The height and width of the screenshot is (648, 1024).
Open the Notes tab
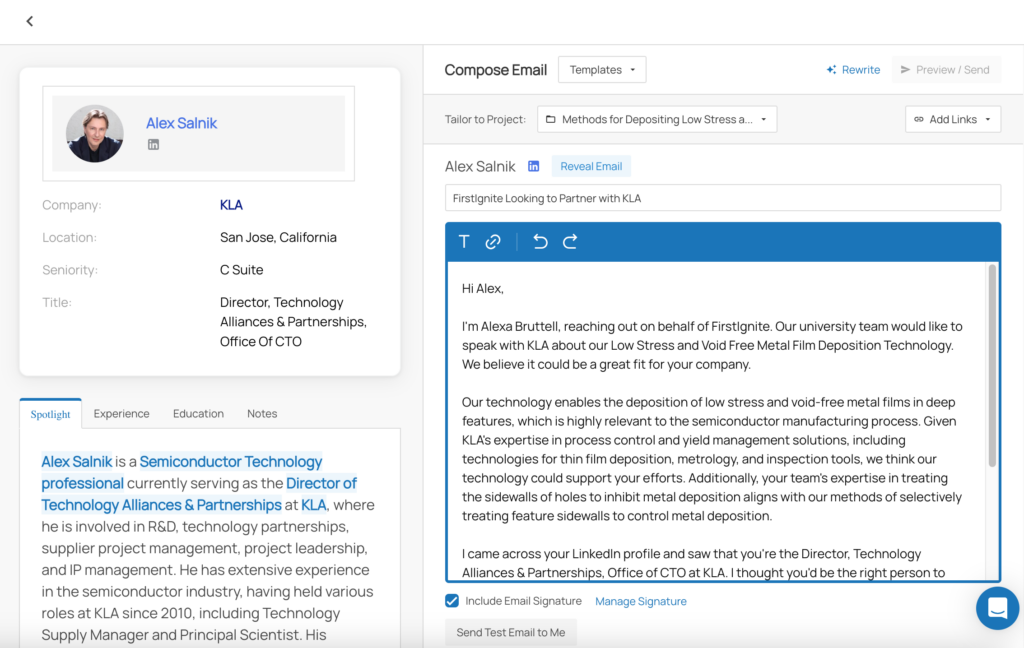[x=262, y=414]
